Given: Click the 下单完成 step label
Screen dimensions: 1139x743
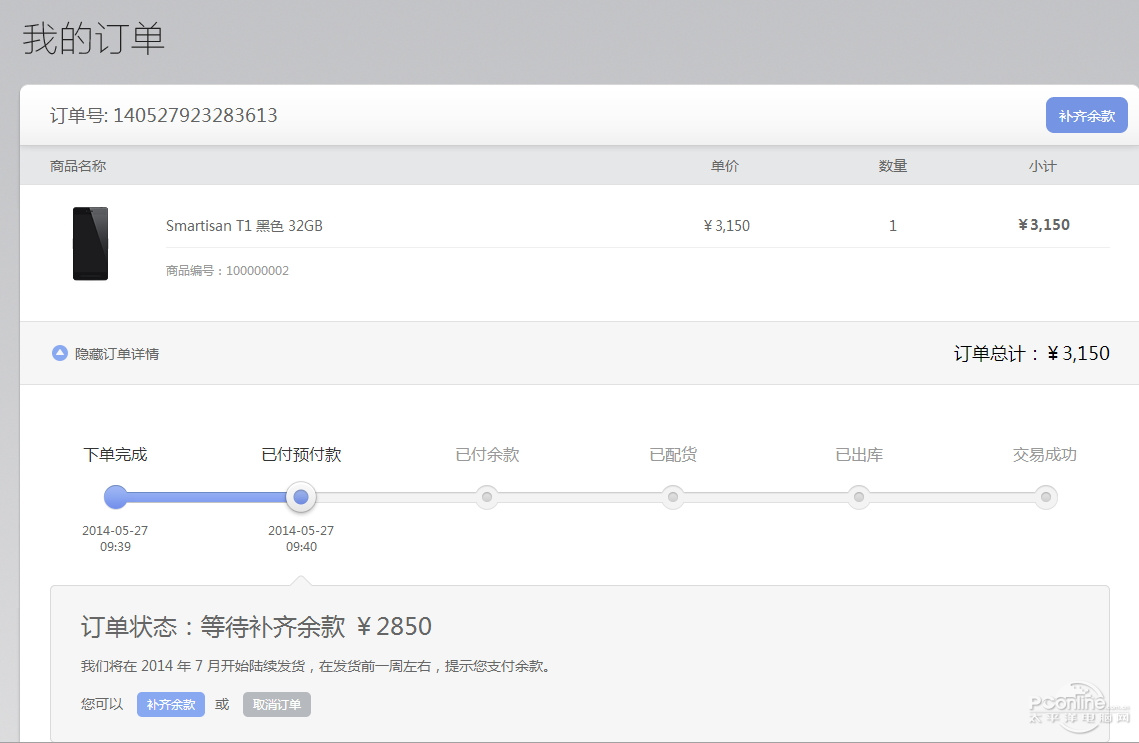Looking at the screenshot, I should [x=115, y=455].
